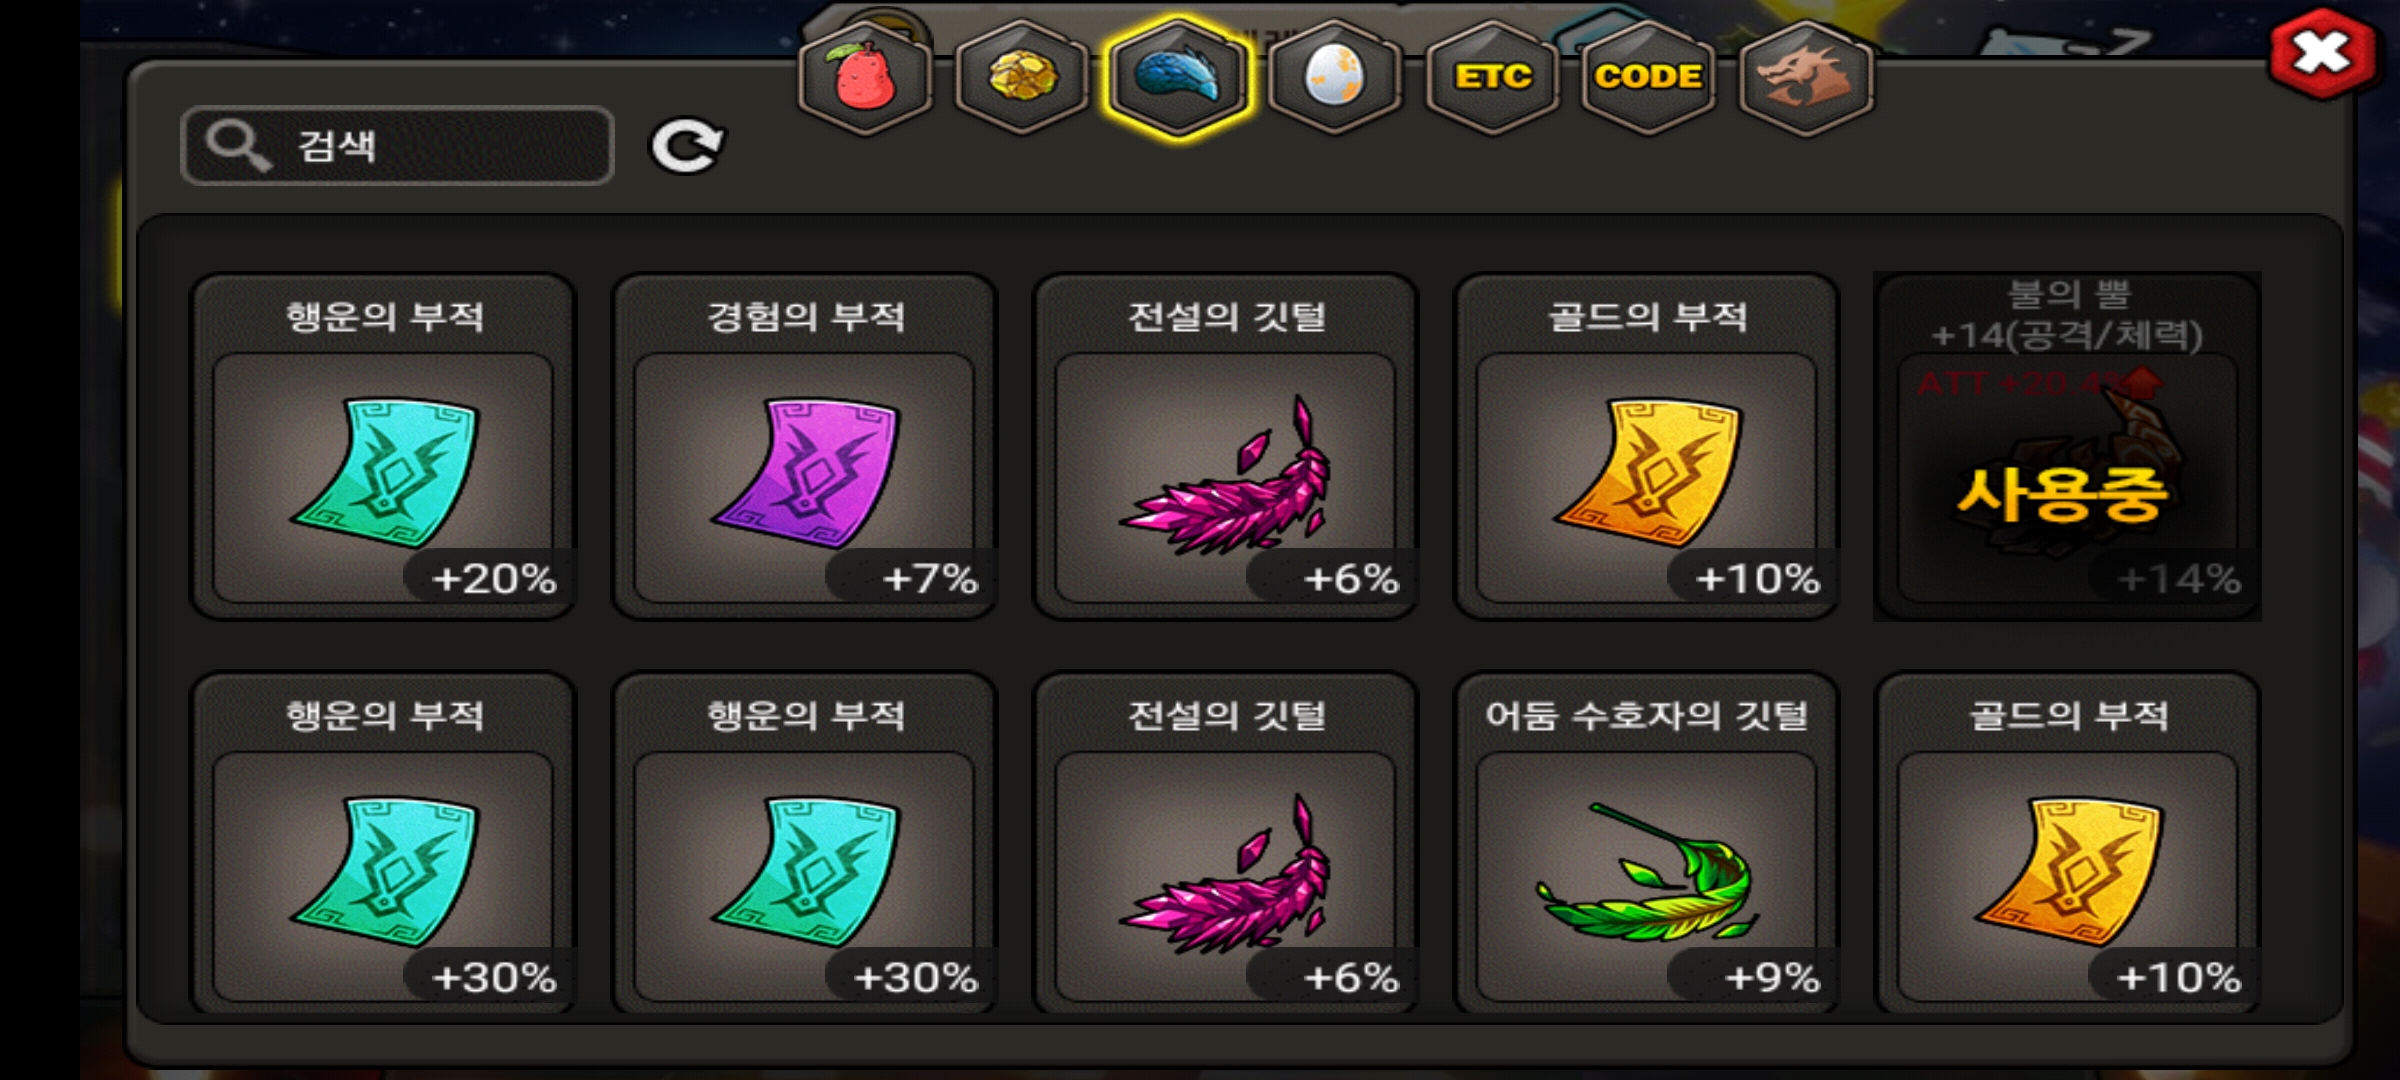Screen dimensions: 2400x1080
Task: Switch to the ETC tab
Action: [1492, 76]
